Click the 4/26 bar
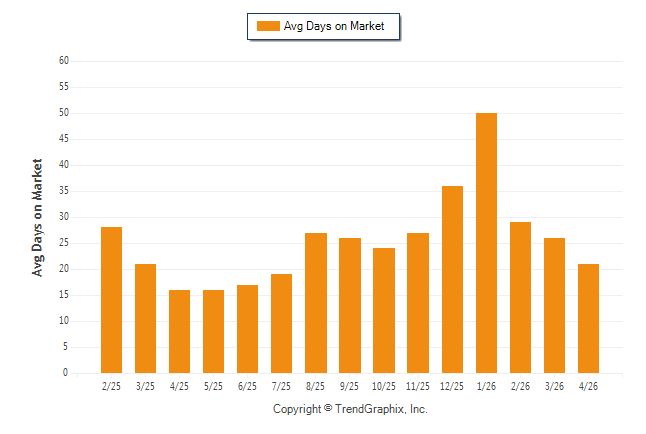 coord(588,319)
